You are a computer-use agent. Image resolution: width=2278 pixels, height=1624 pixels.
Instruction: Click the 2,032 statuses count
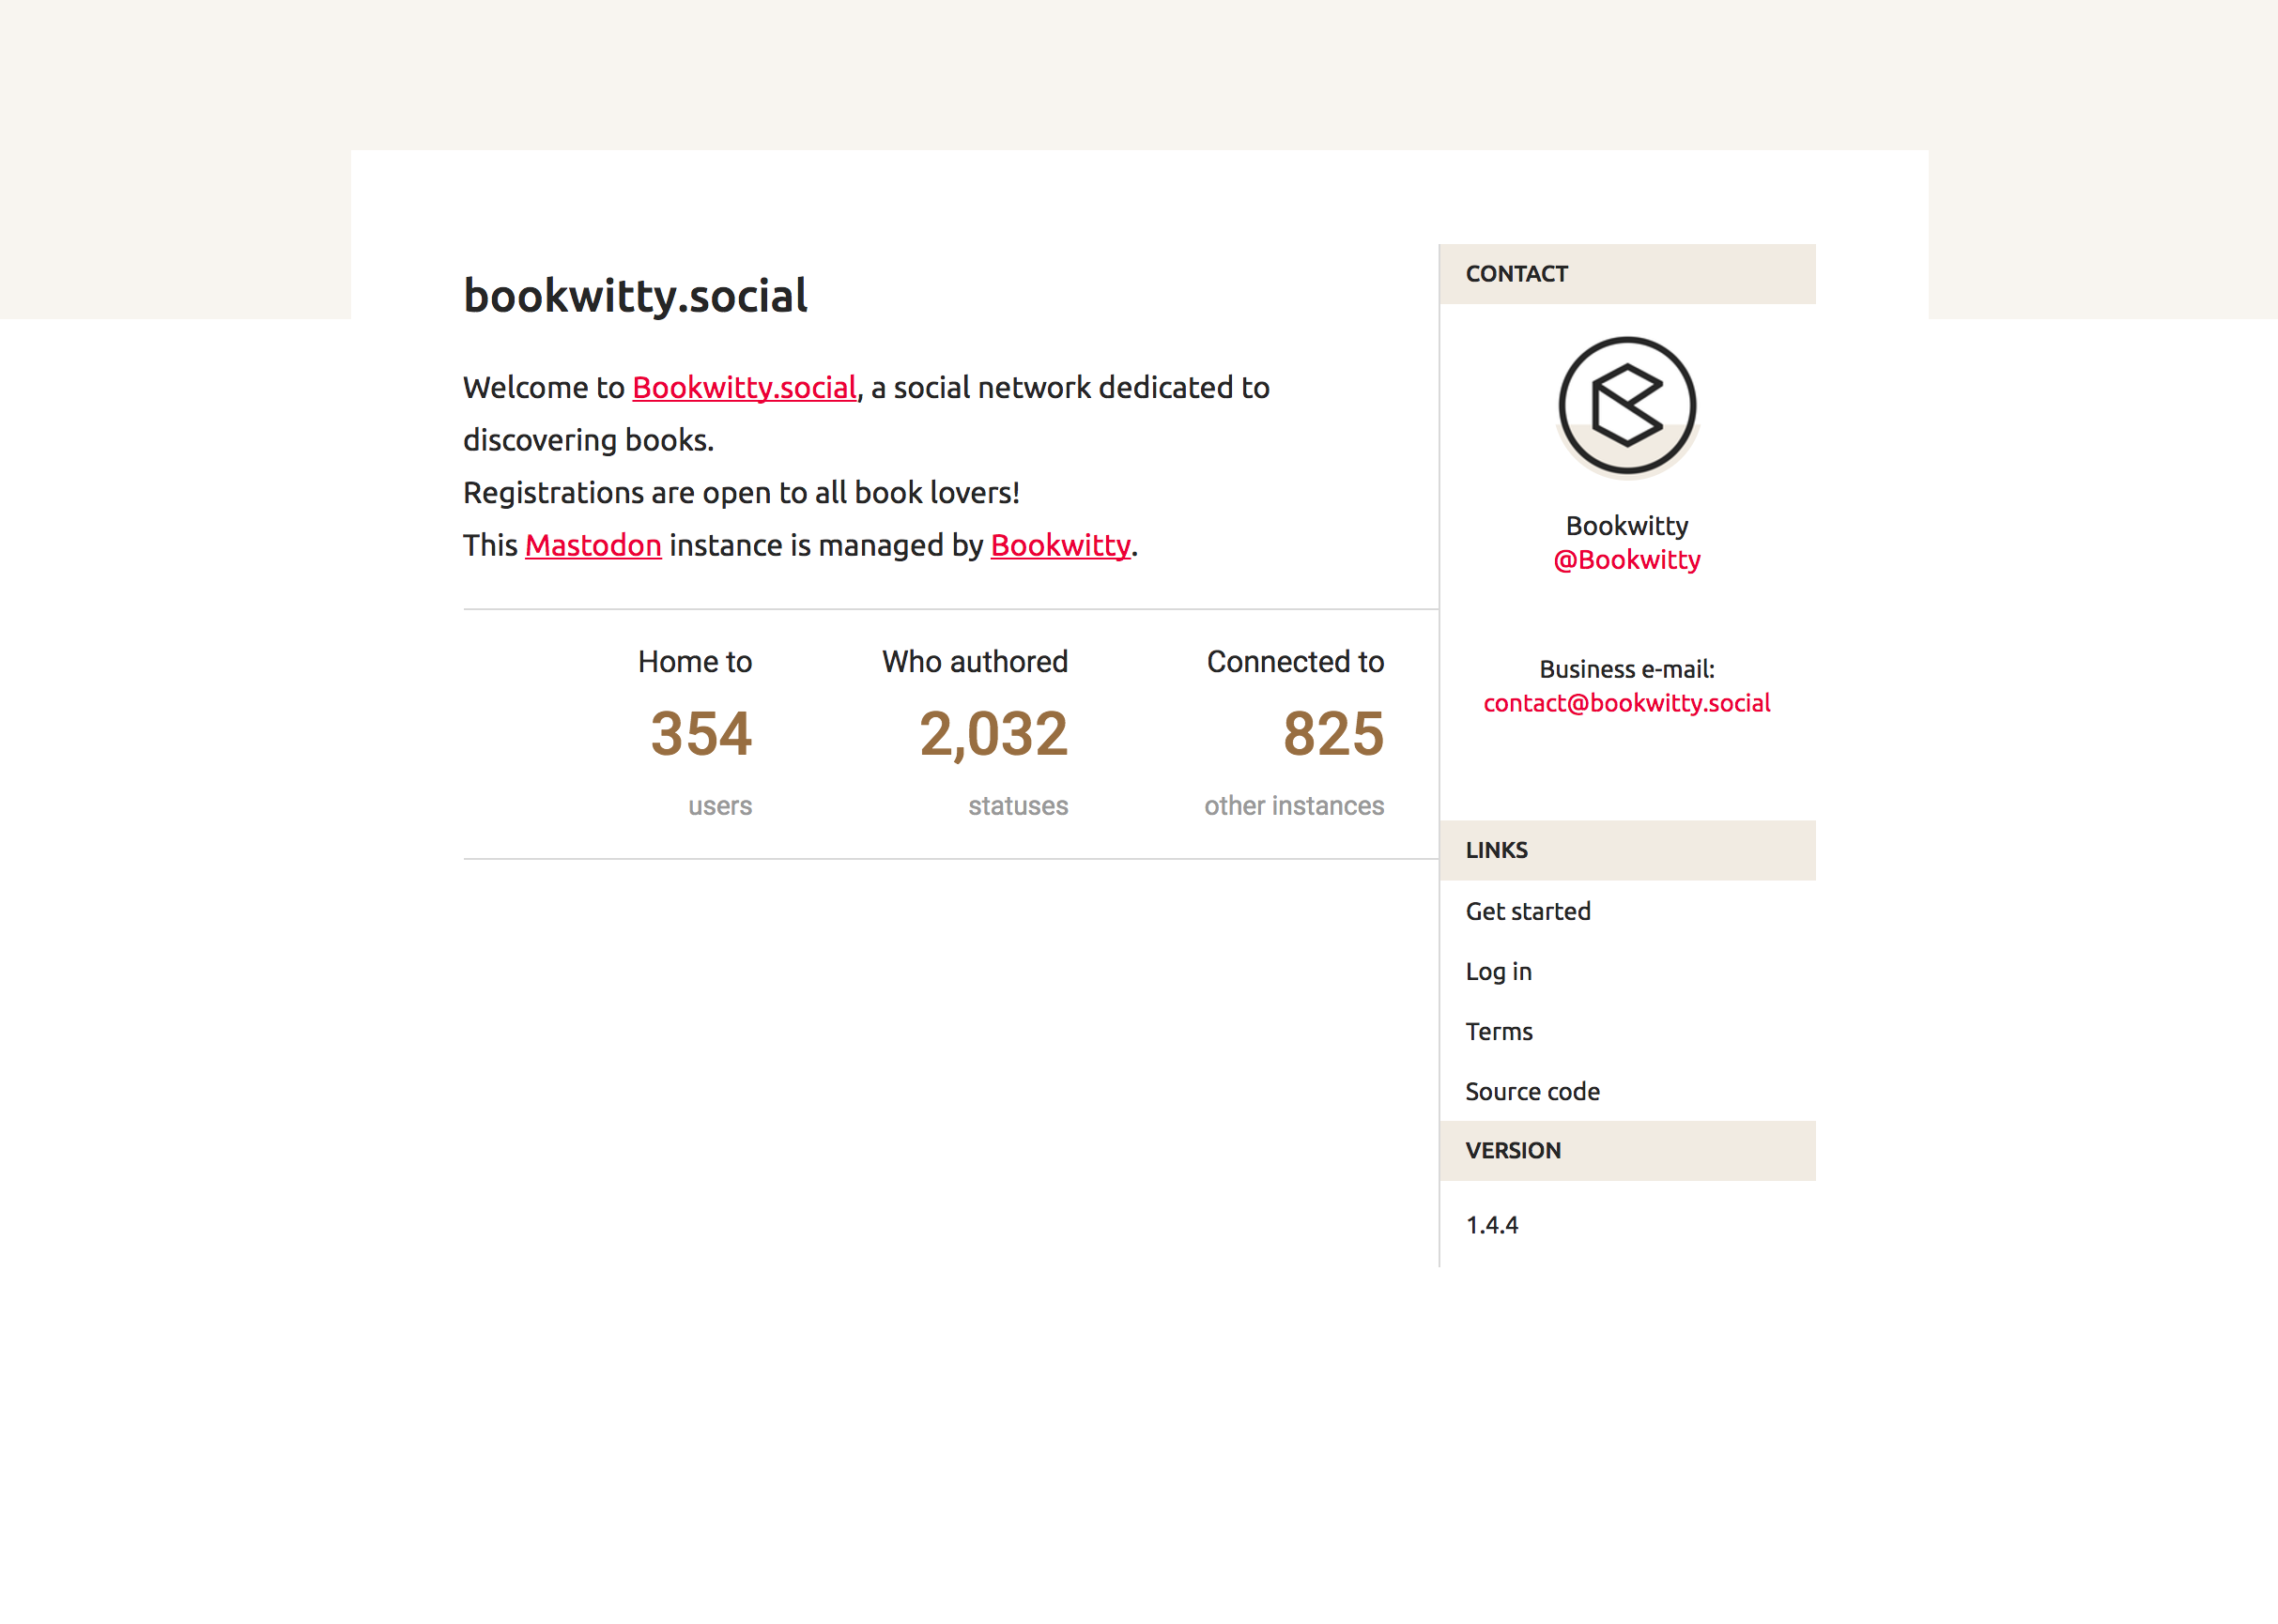coord(993,734)
